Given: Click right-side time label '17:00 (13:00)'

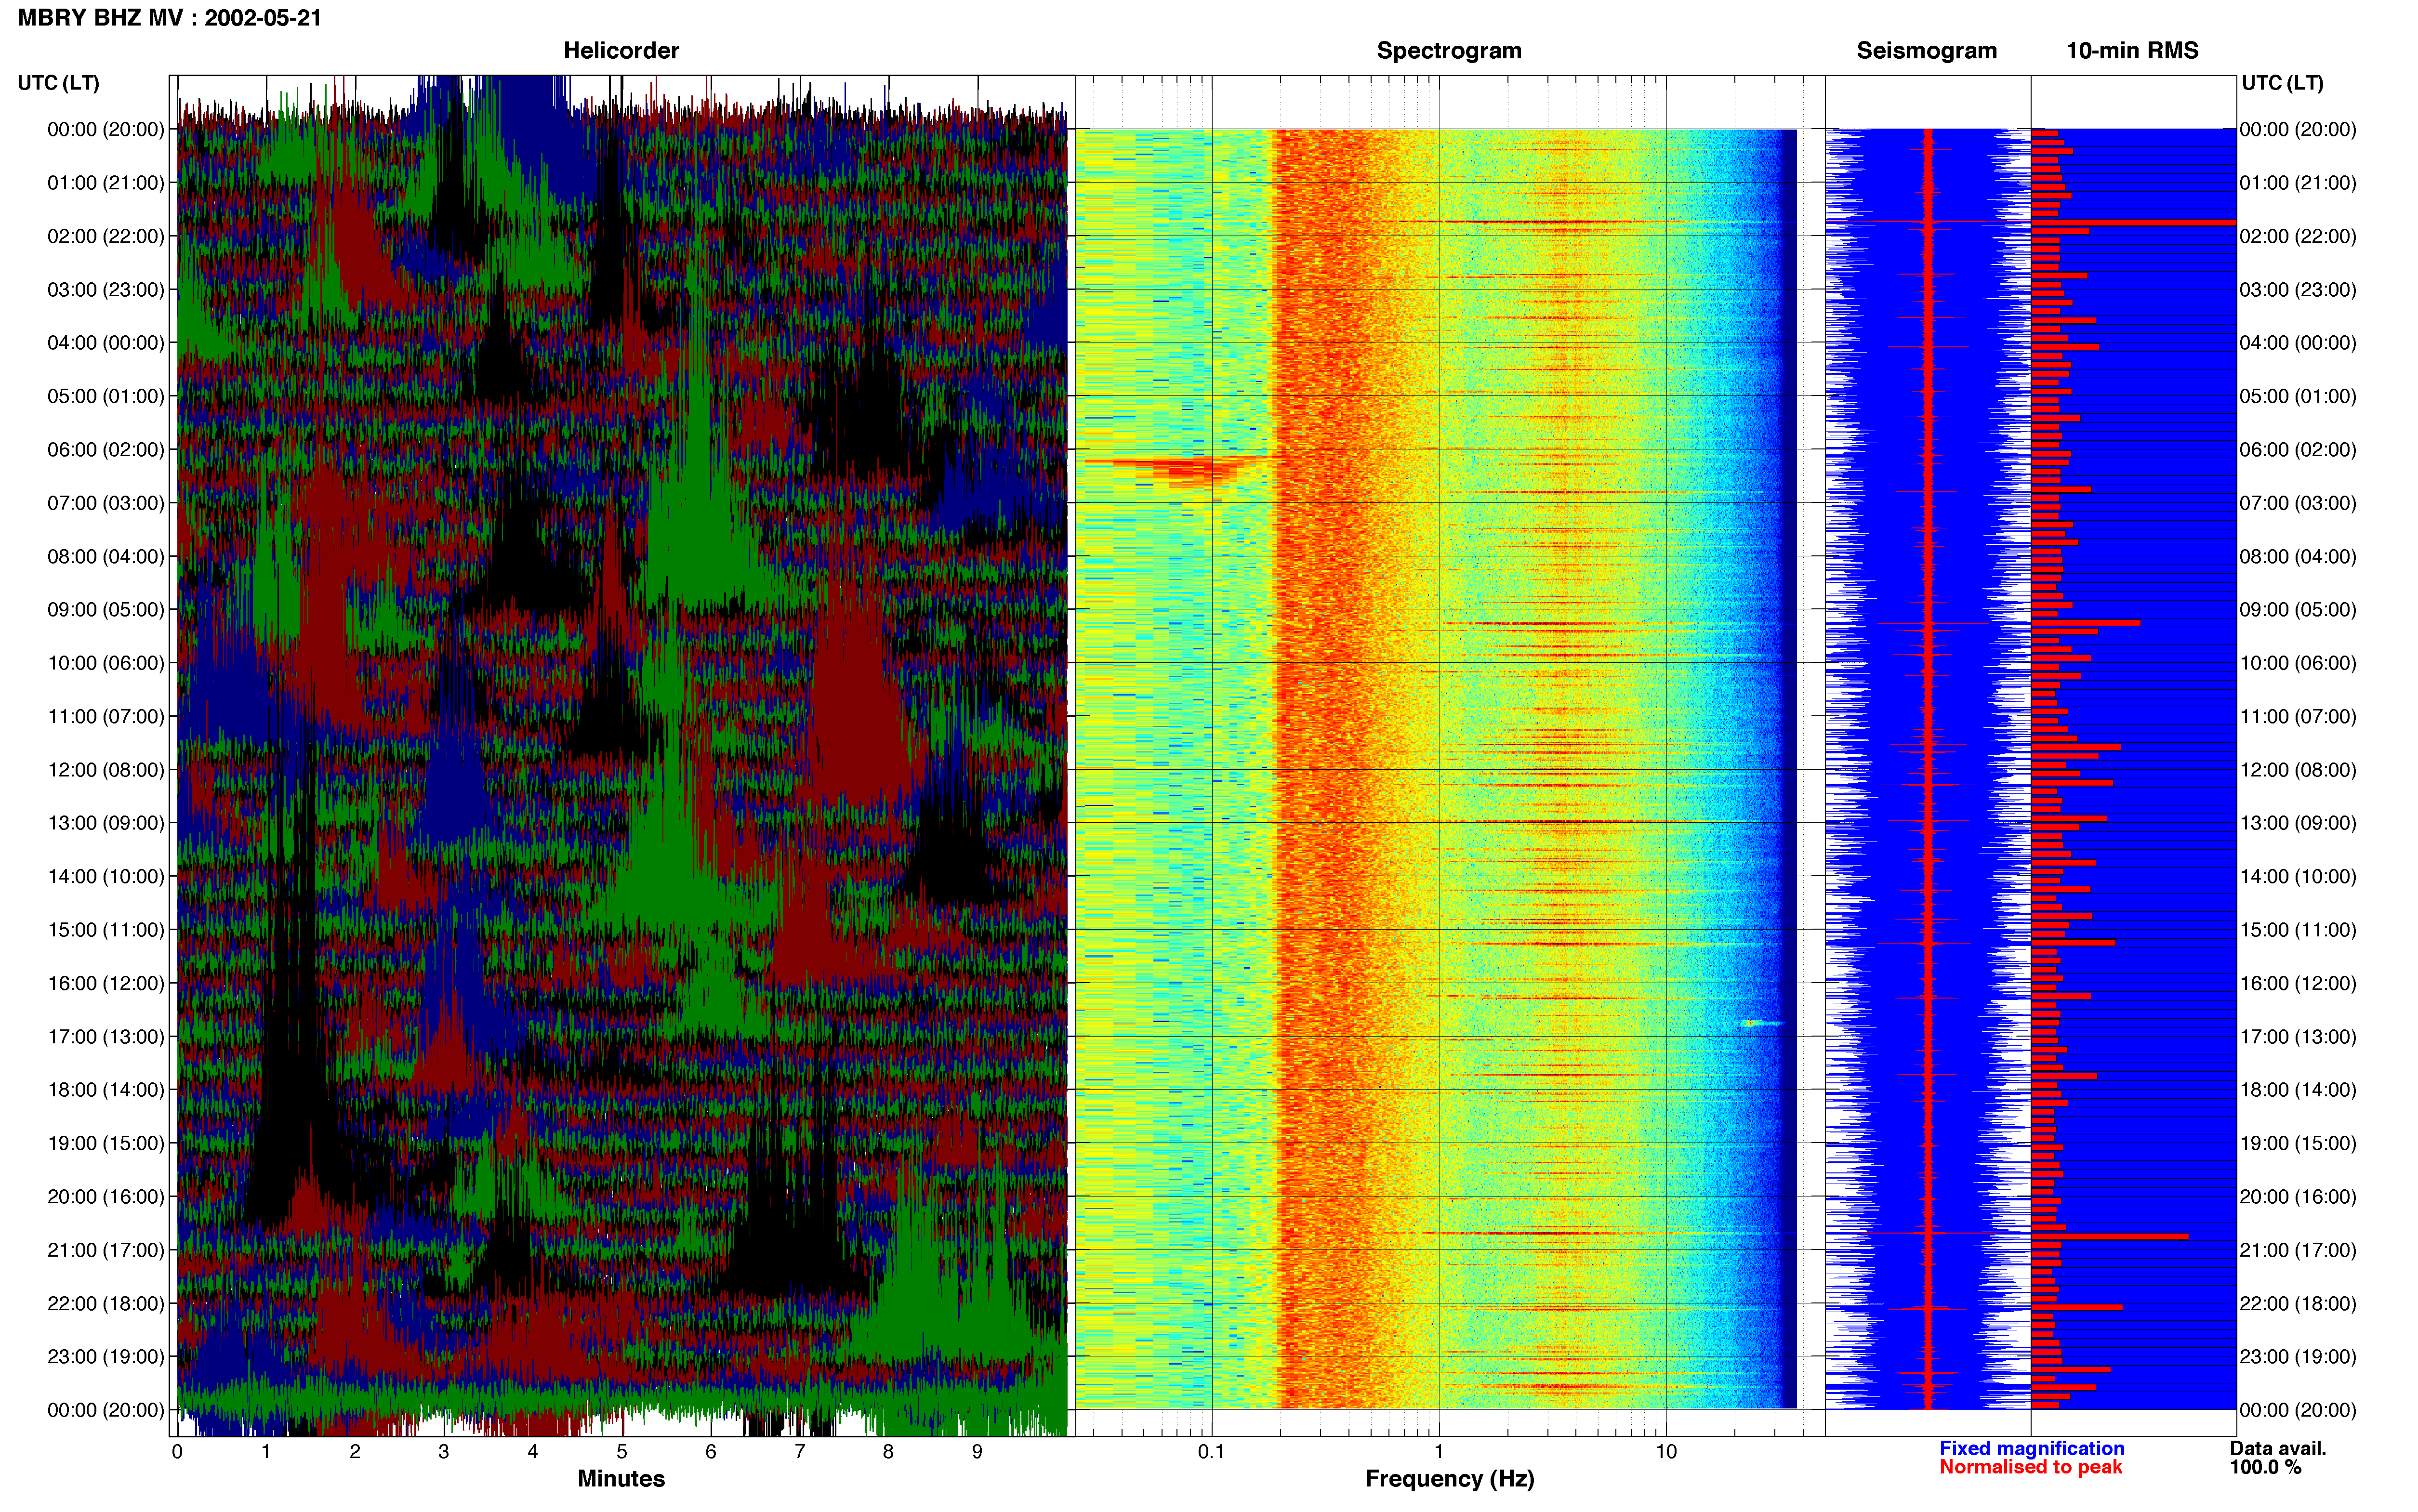Looking at the screenshot, I should point(2298,1037).
